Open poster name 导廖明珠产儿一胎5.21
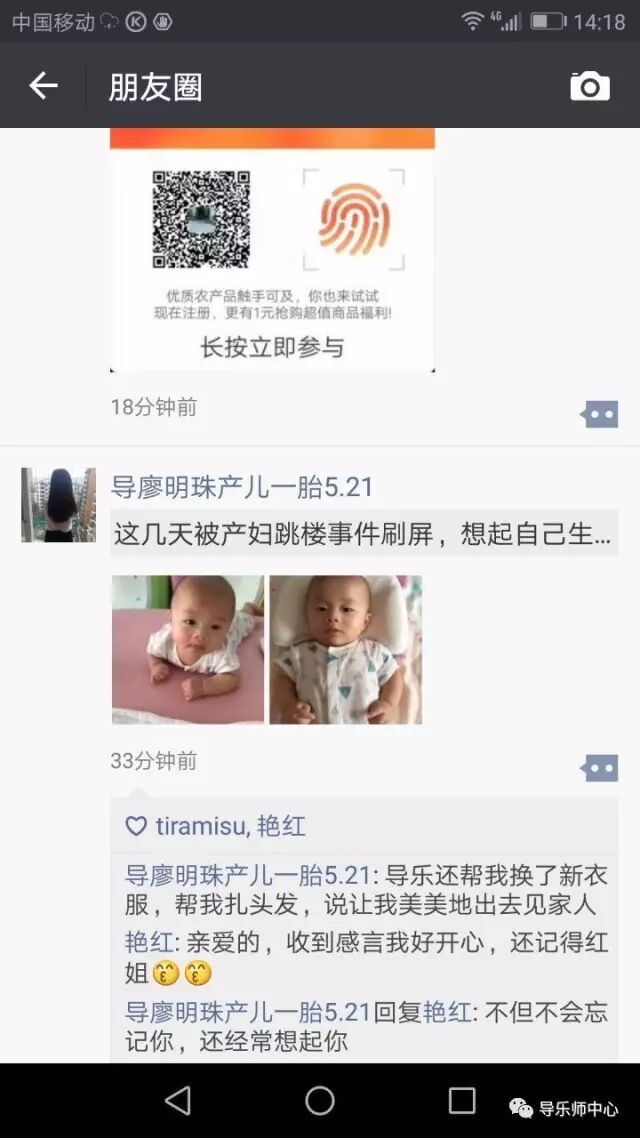The image size is (640, 1138). pyautogui.click(x=241, y=487)
